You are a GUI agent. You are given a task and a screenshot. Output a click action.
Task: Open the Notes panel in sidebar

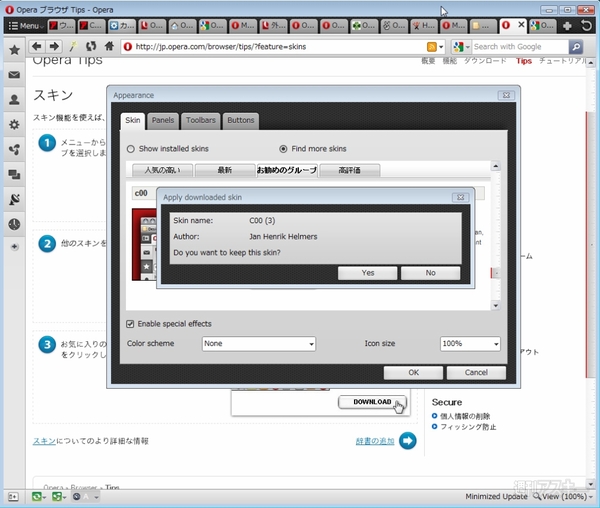click(x=14, y=199)
